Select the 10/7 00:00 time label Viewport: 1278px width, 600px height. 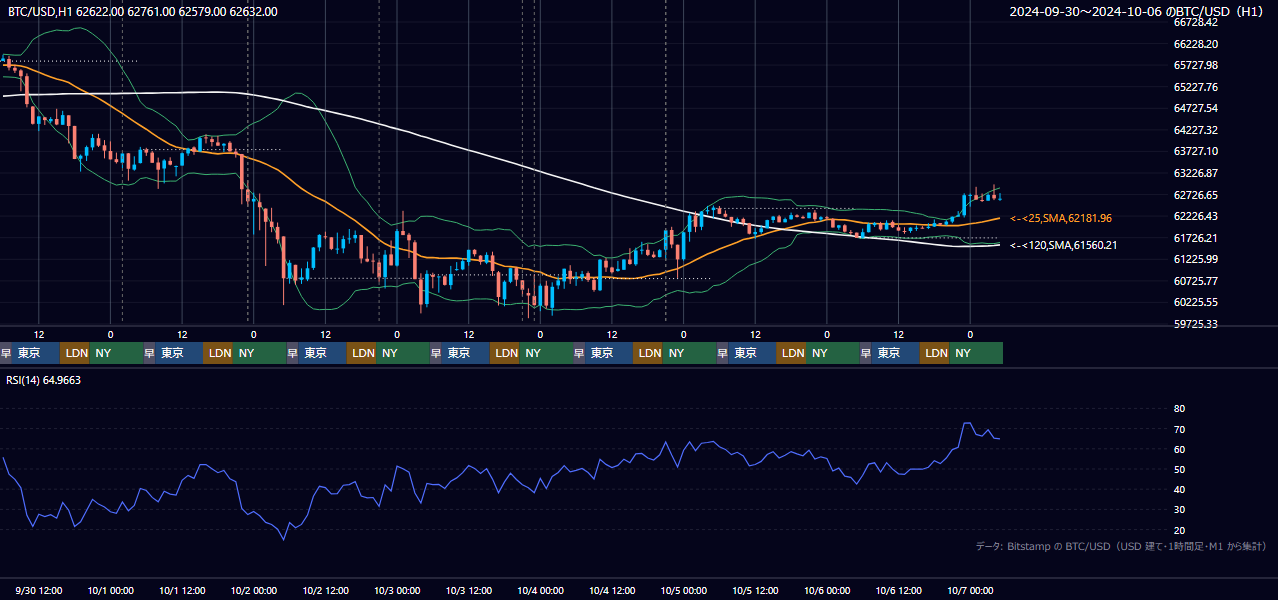970,590
